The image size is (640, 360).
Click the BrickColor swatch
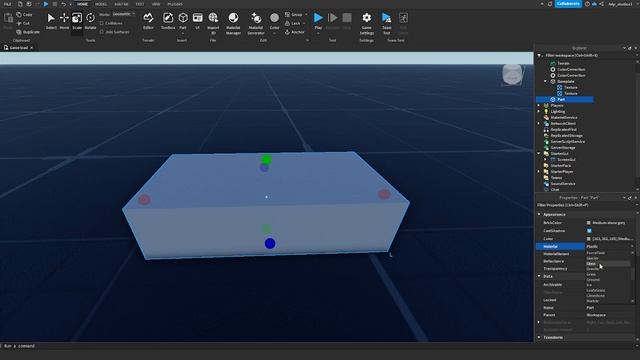point(589,223)
